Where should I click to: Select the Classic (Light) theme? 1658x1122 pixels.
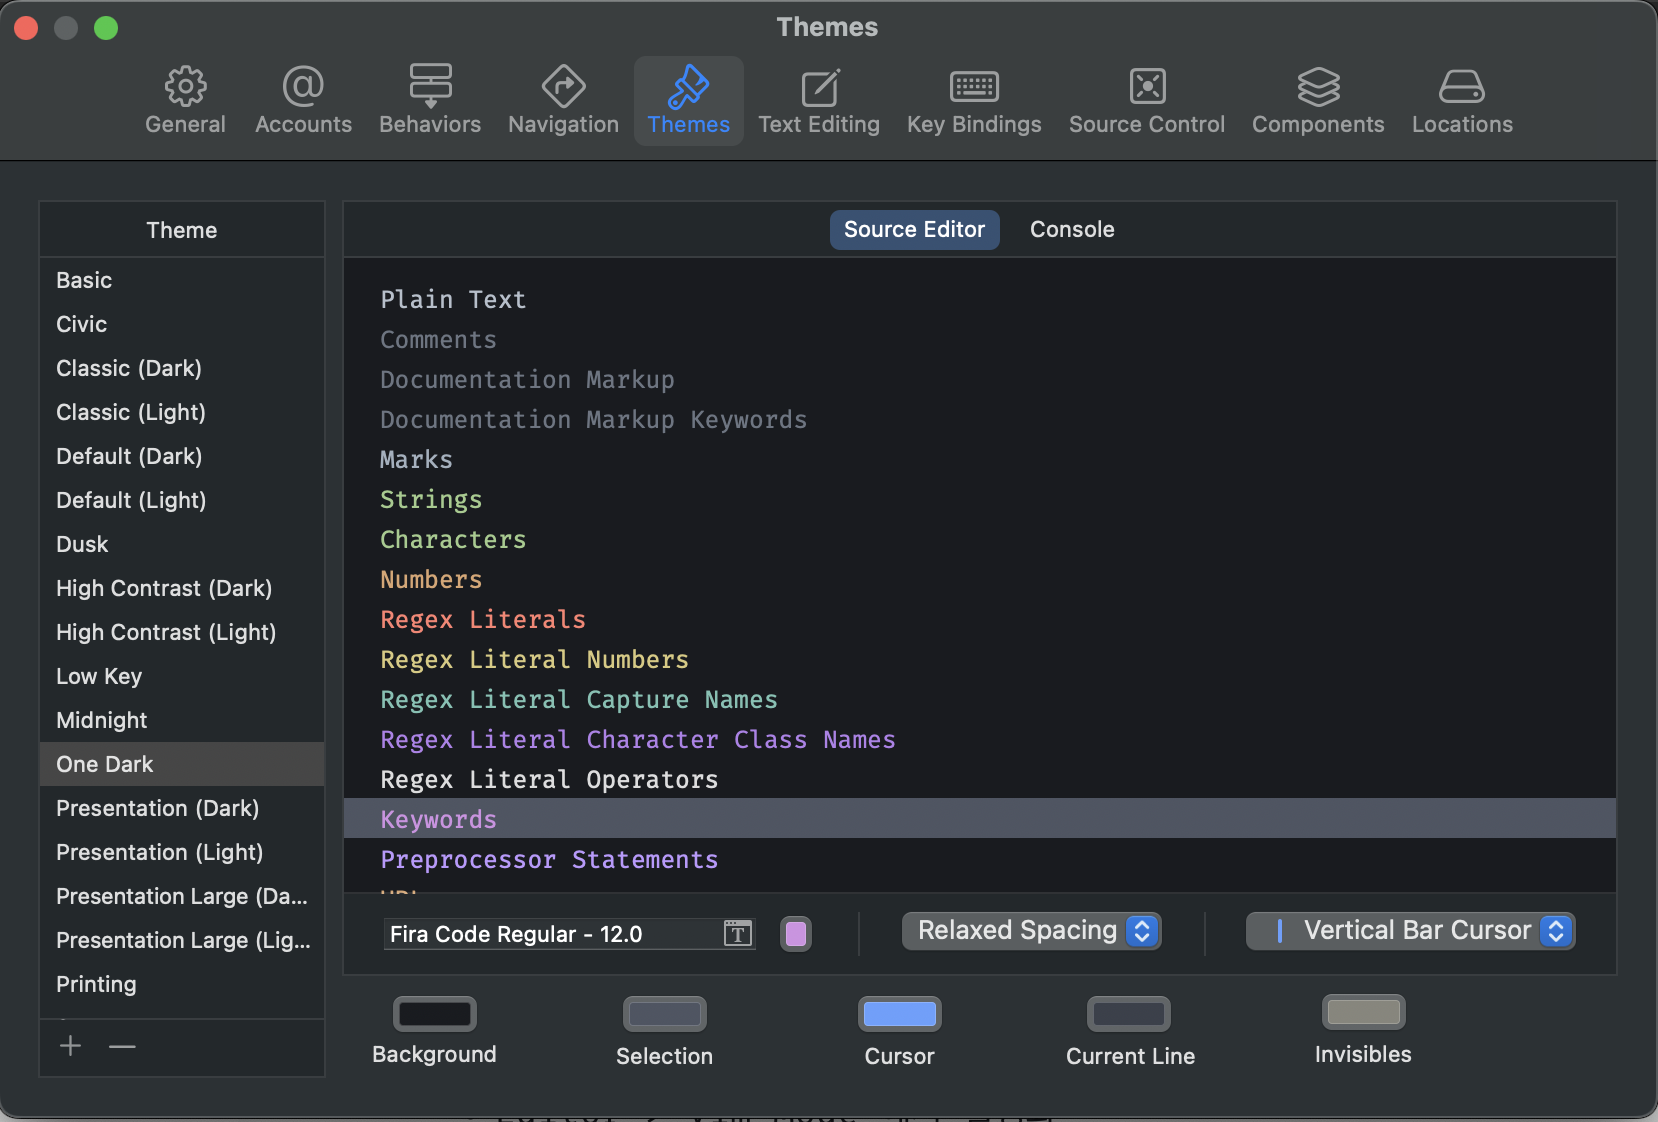pyautogui.click(x=182, y=412)
